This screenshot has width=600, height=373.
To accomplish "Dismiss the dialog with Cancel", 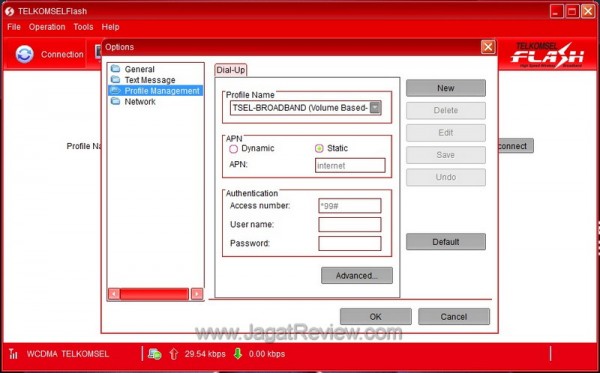I will 454,317.
